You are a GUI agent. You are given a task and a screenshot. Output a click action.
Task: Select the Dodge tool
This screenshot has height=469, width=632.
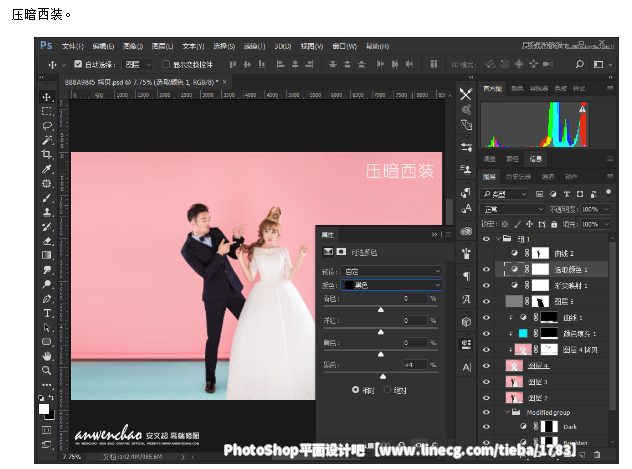47,284
